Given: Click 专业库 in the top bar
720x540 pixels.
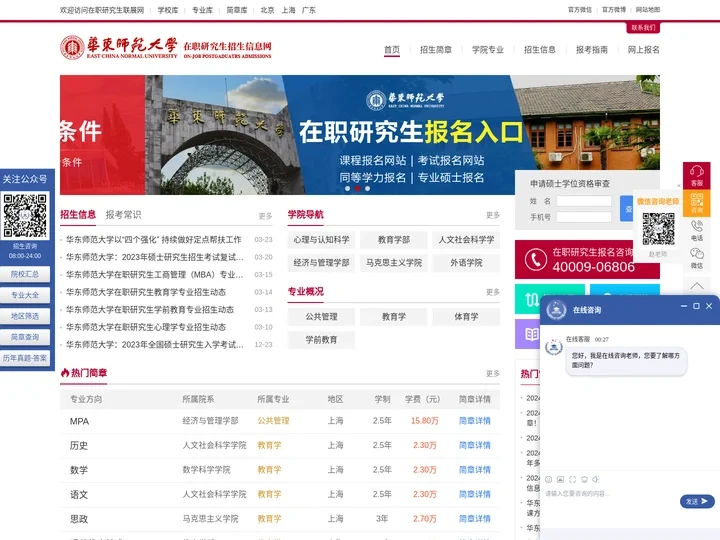Looking at the screenshot, I should (202, 10).
